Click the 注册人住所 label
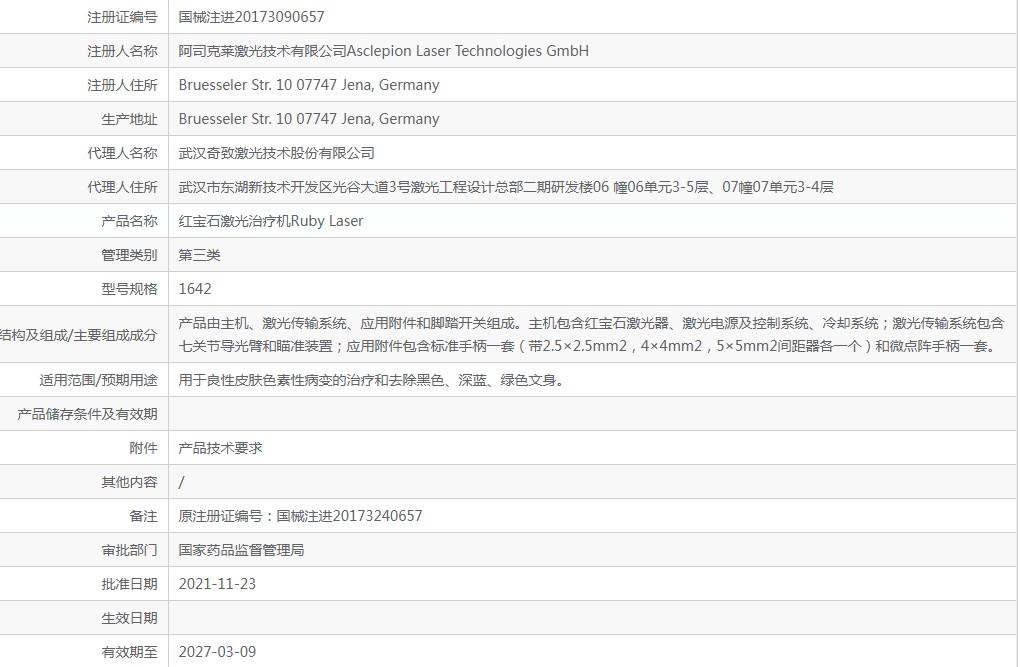Screen dimensions: 1020x667 (122, 85)
